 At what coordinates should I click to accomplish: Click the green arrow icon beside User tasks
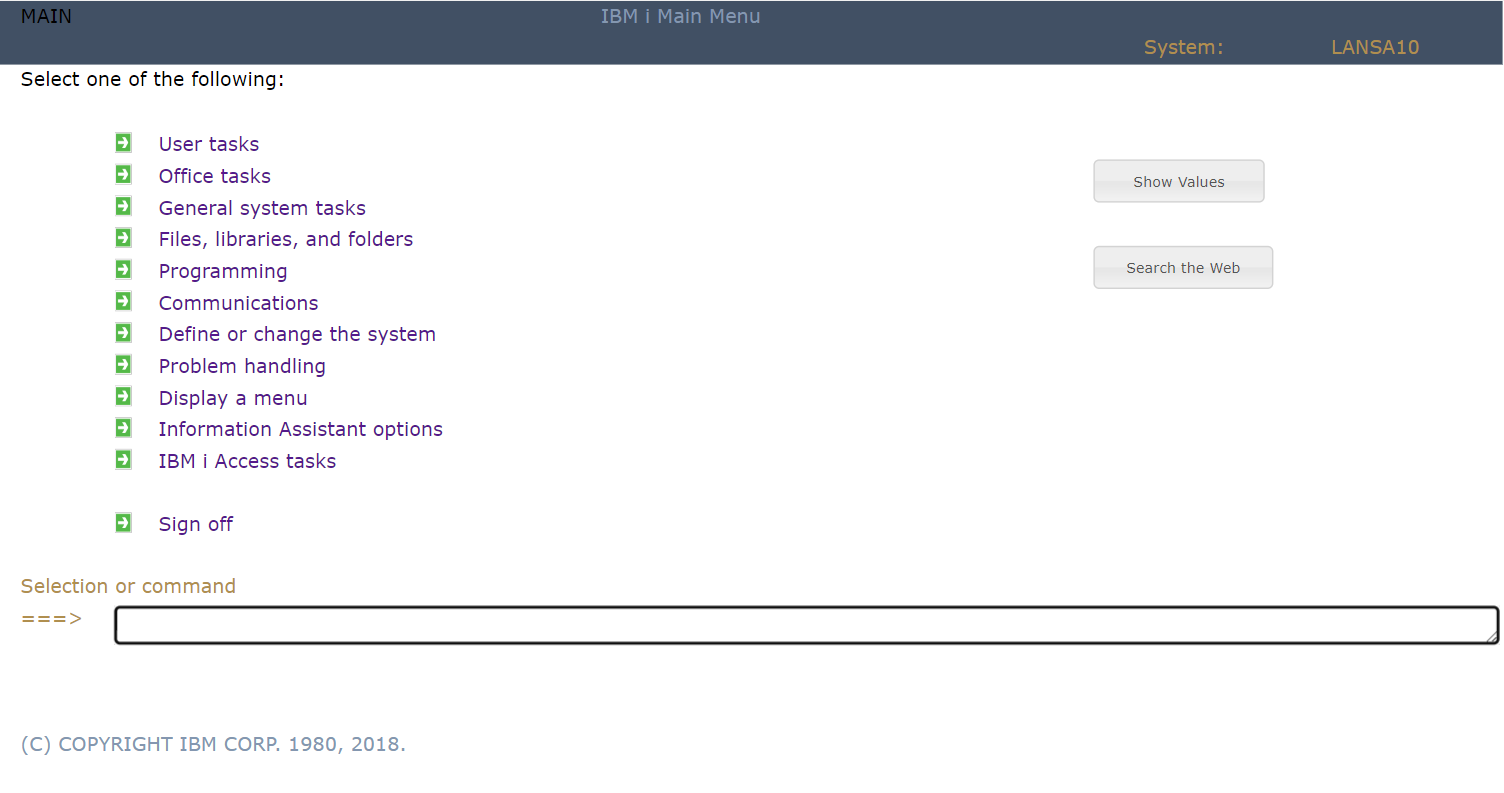click(x=123, y=143)
